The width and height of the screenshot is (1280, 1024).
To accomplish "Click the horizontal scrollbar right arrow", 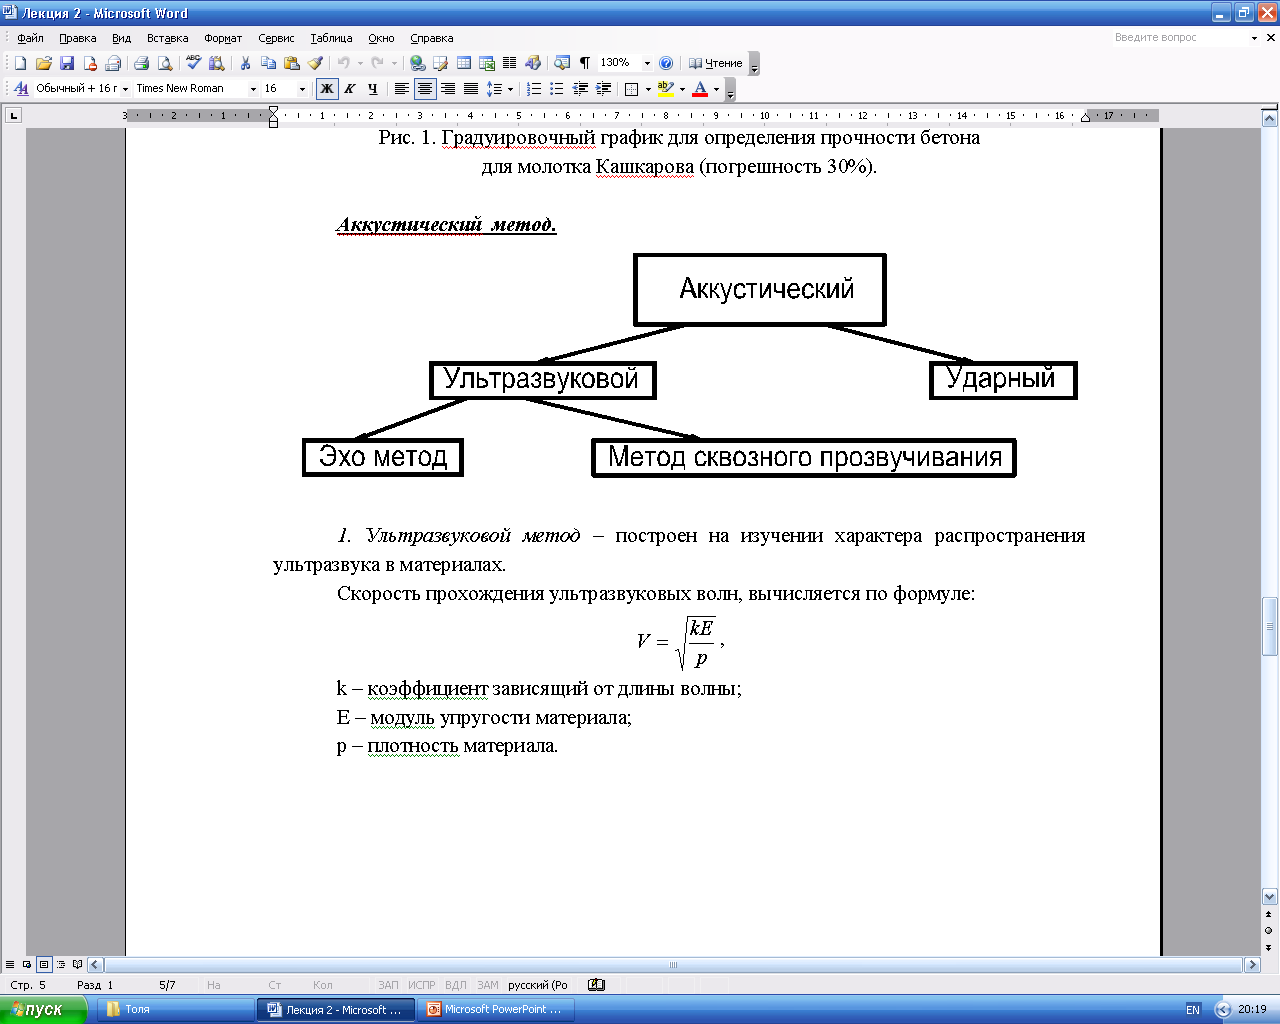I will point(1252,965).
